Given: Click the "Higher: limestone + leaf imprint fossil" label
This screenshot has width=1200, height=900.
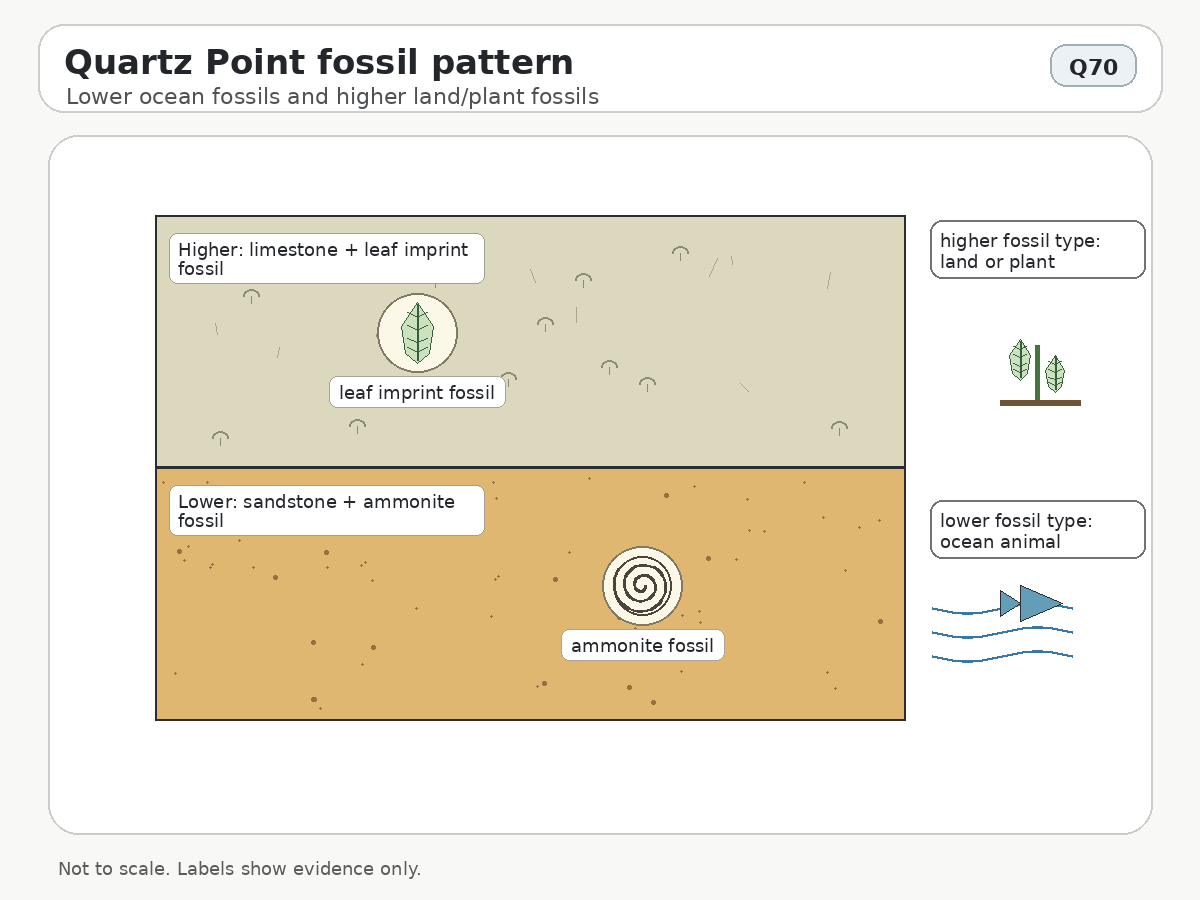Looking at the screenshot, I should pos(327,259).
